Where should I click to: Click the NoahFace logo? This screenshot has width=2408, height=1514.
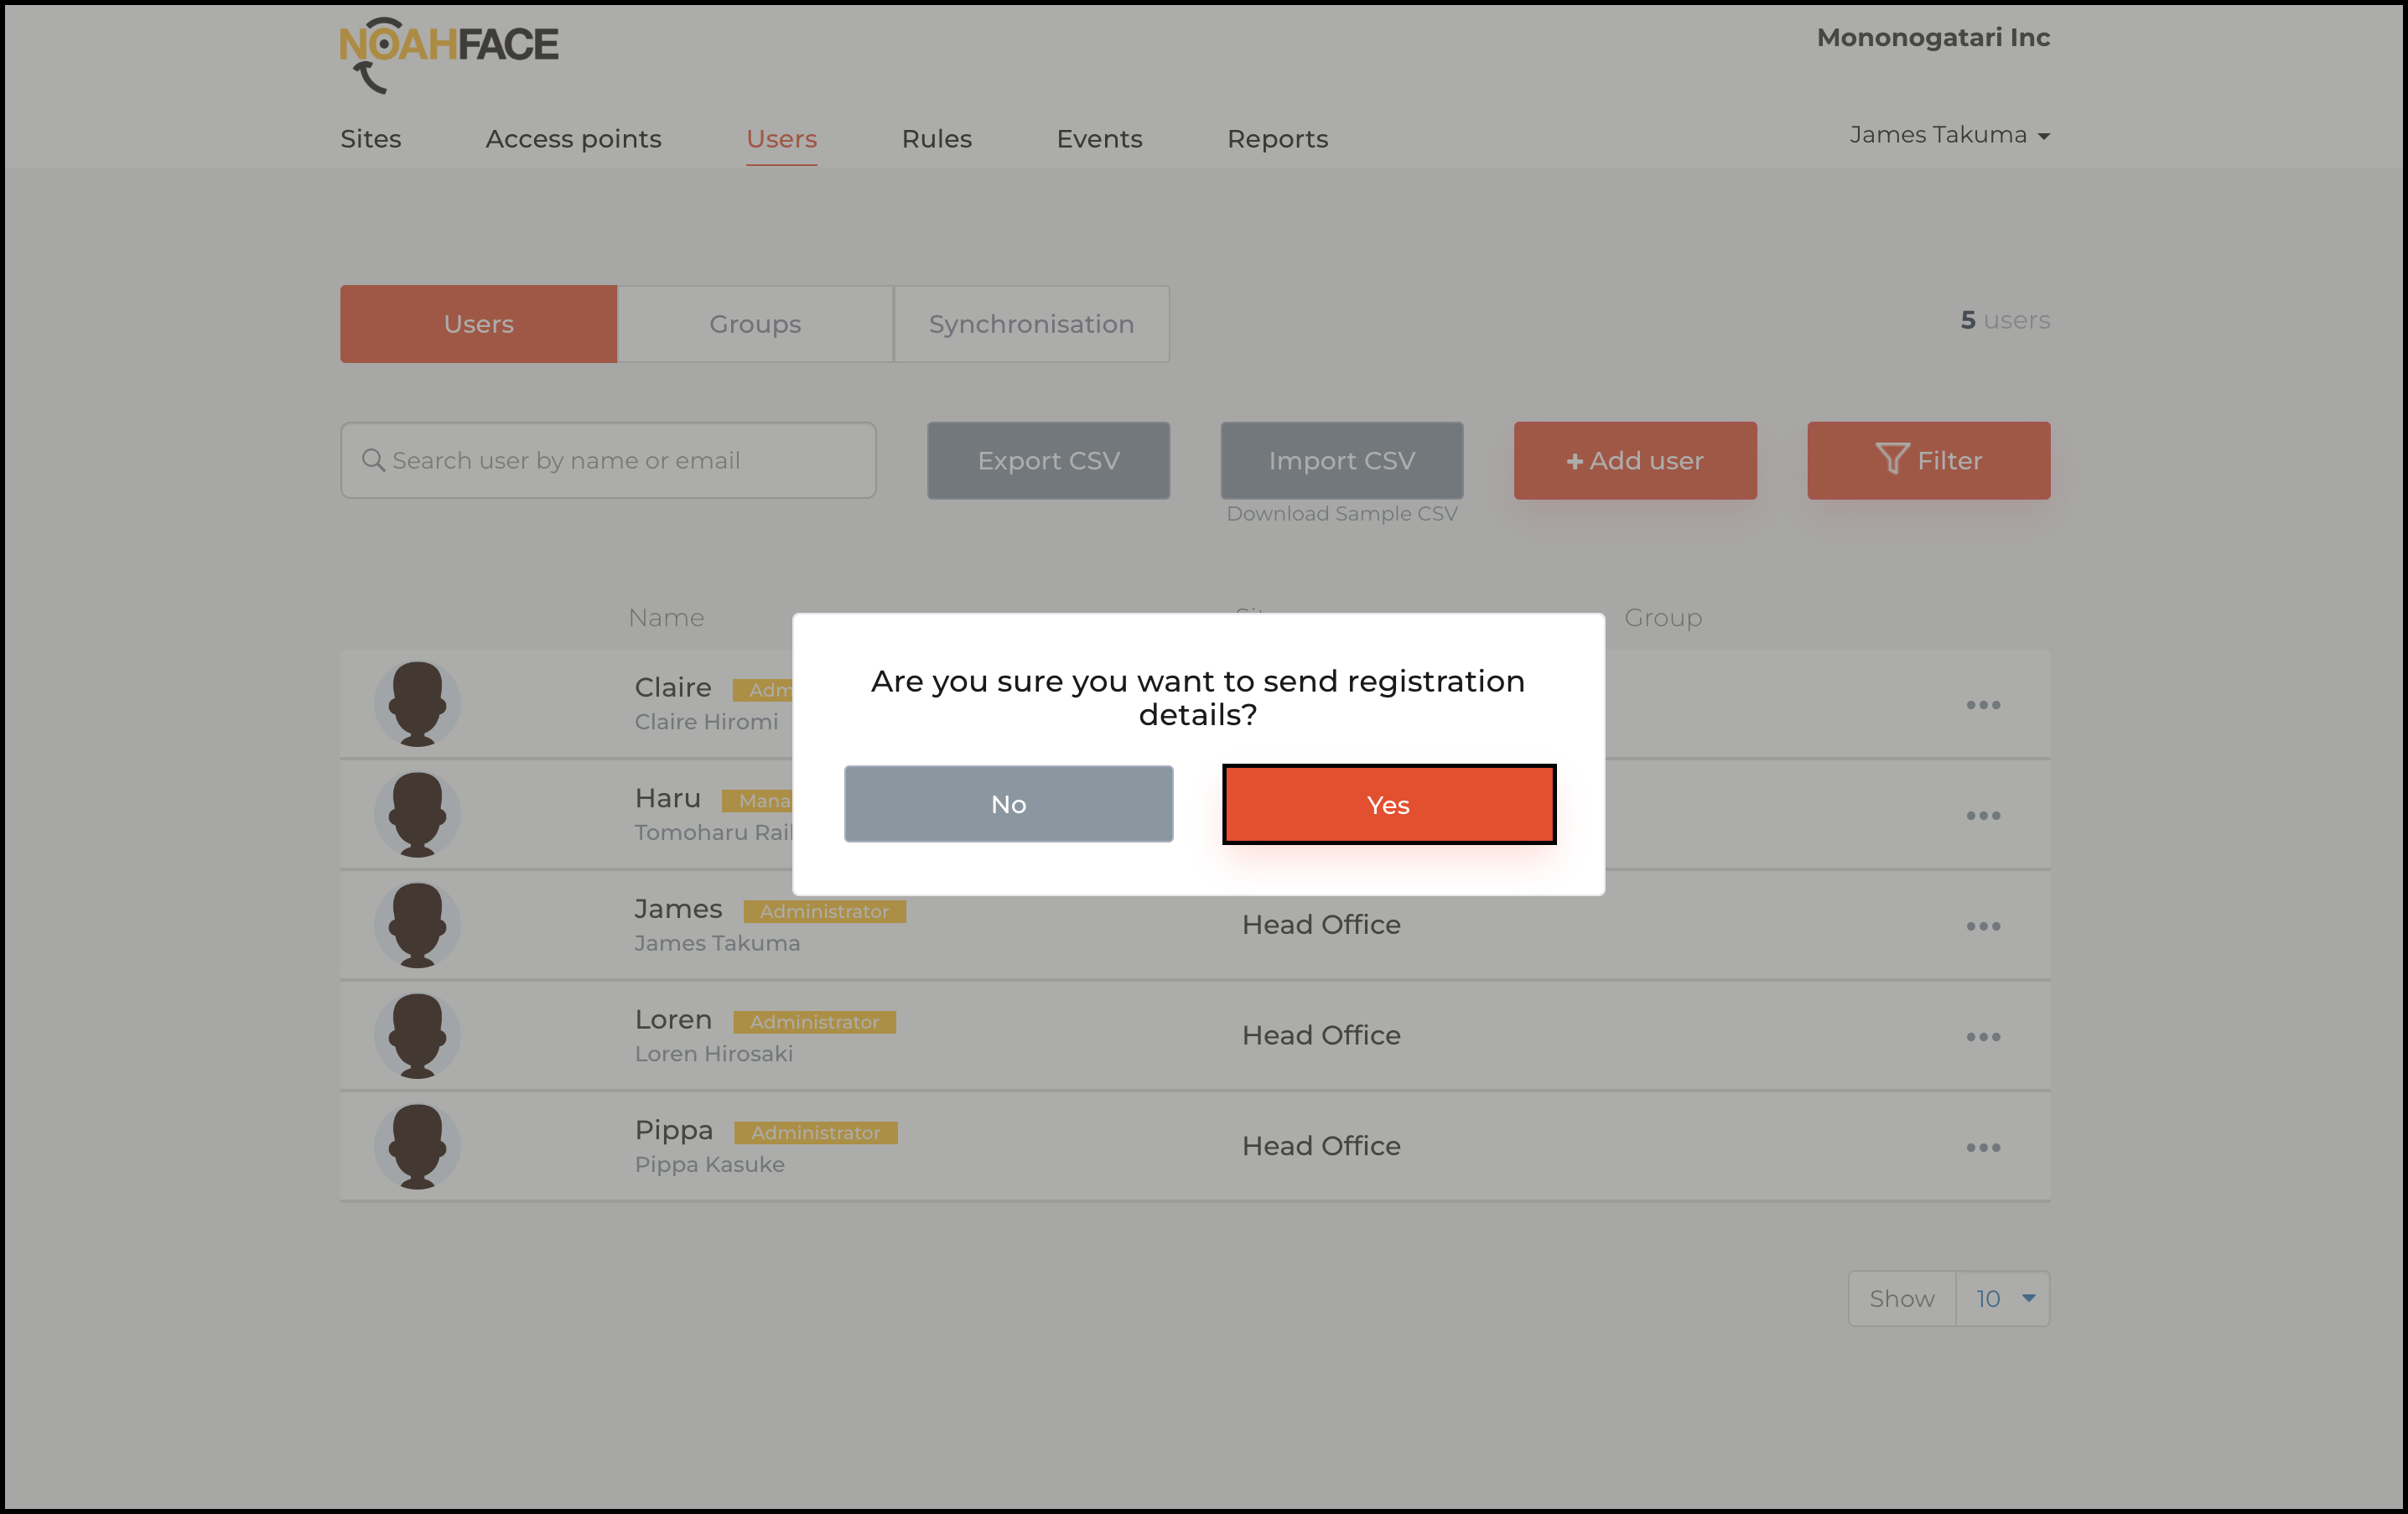pos(448,52)
